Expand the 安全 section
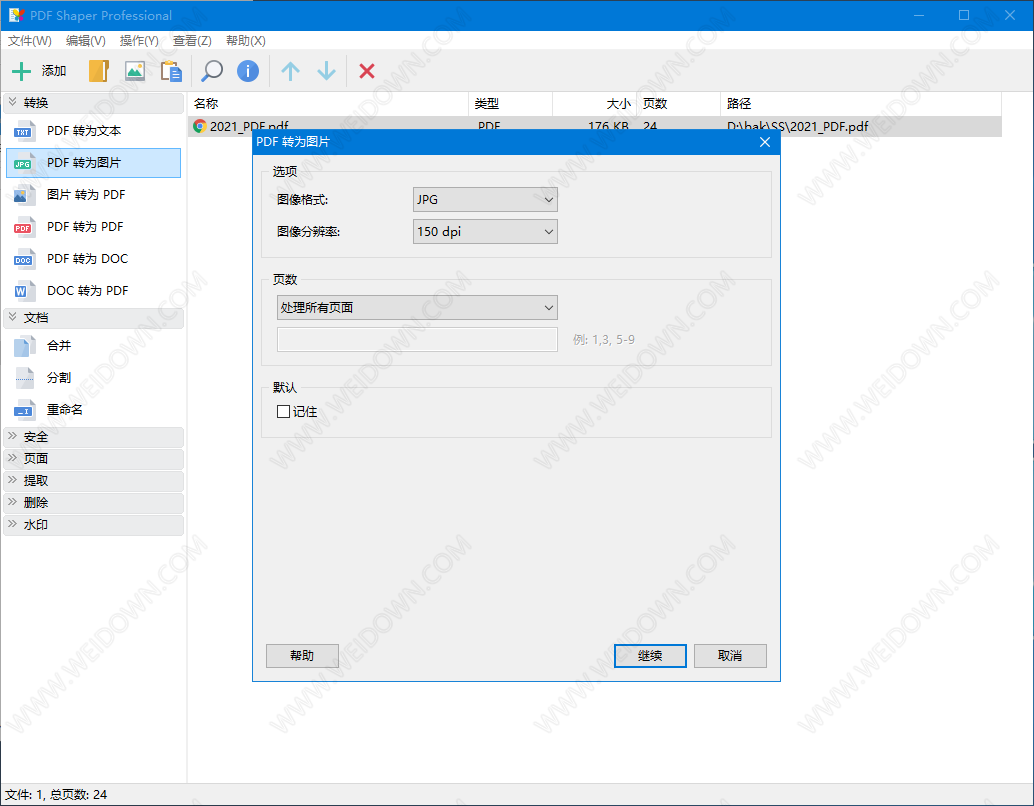Screen dimensions: 1034x806 click(93, 437)
